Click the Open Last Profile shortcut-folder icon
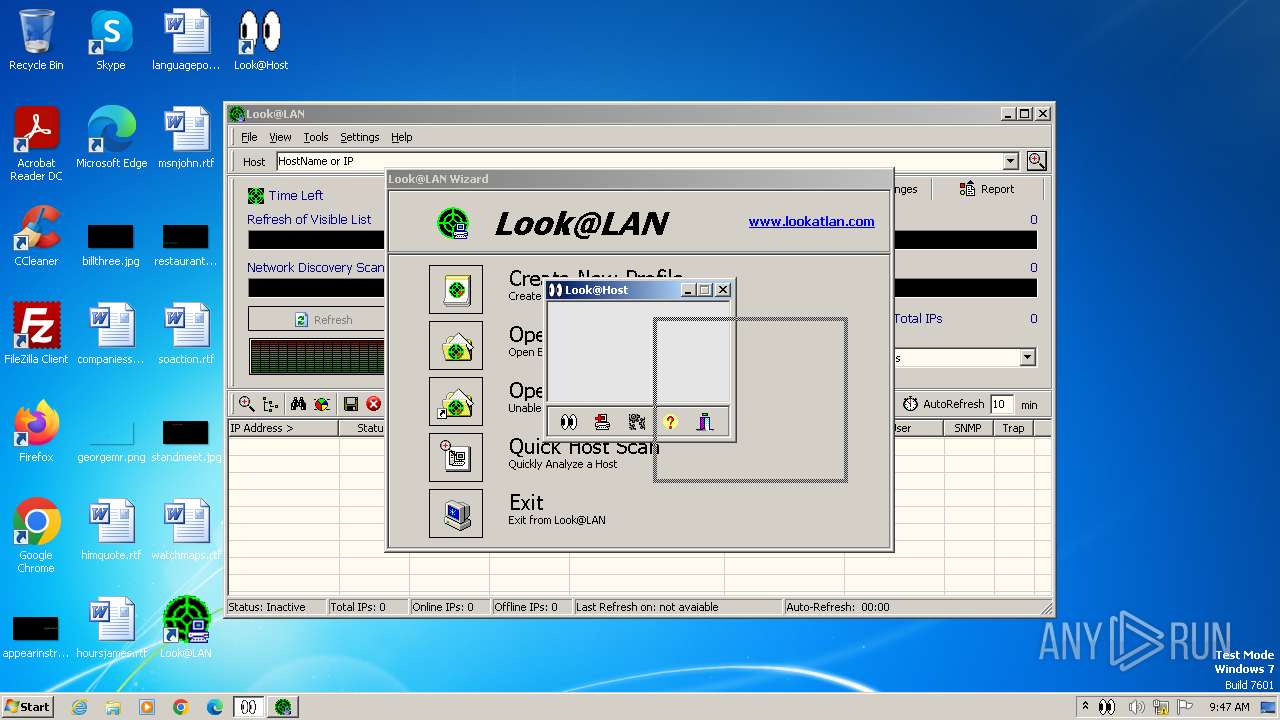 [456, 401]
